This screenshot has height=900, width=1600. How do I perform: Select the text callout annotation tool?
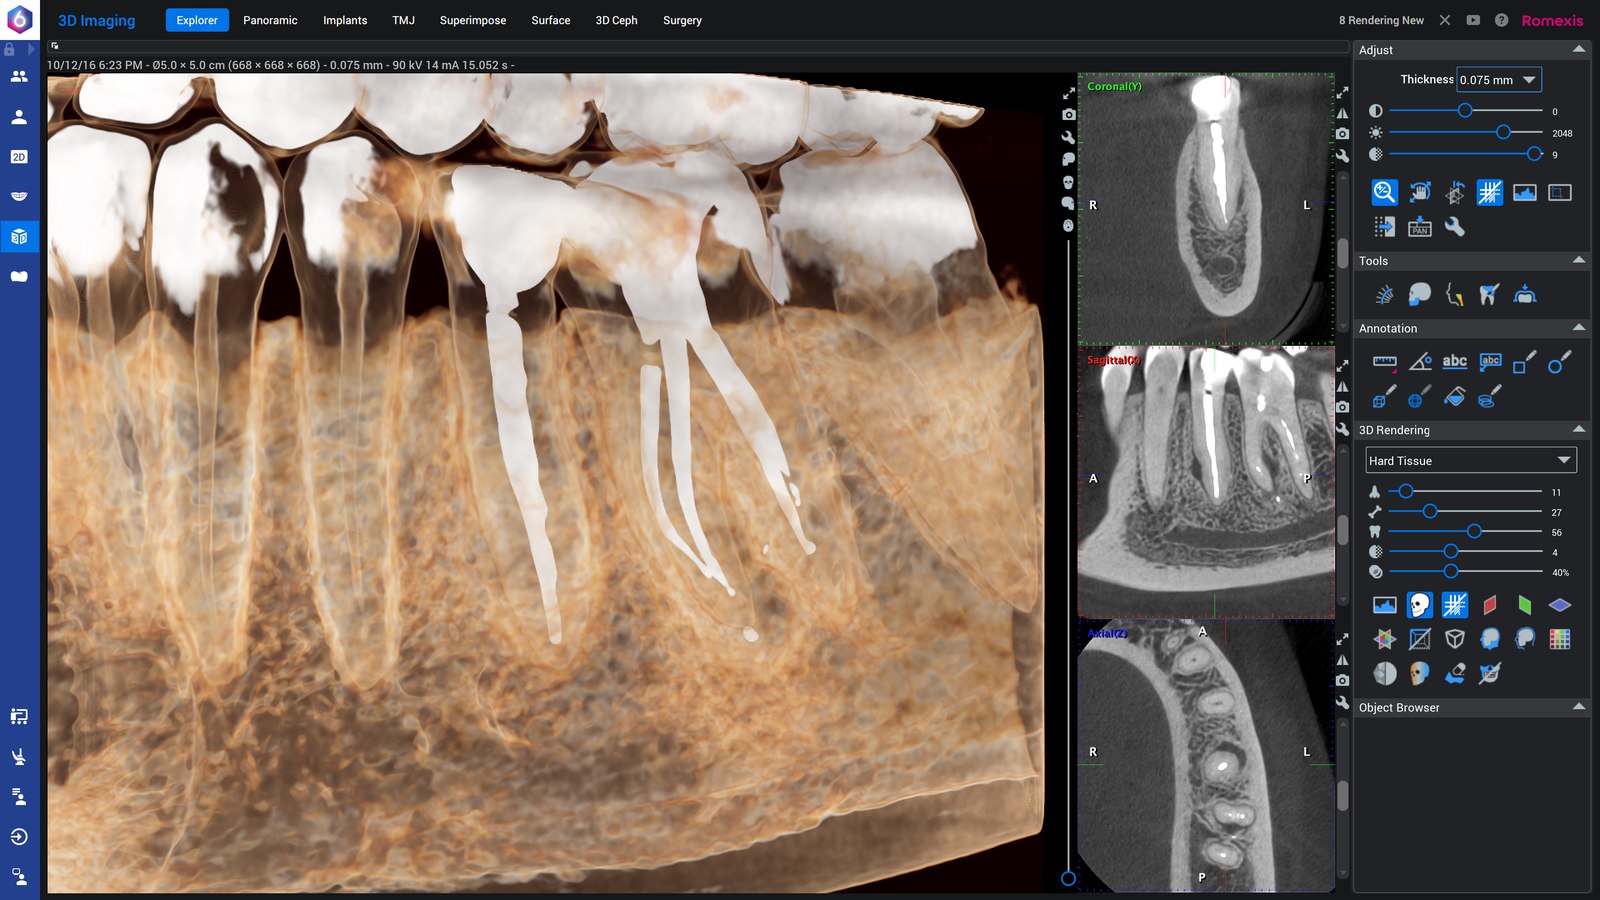(1490, 362)
